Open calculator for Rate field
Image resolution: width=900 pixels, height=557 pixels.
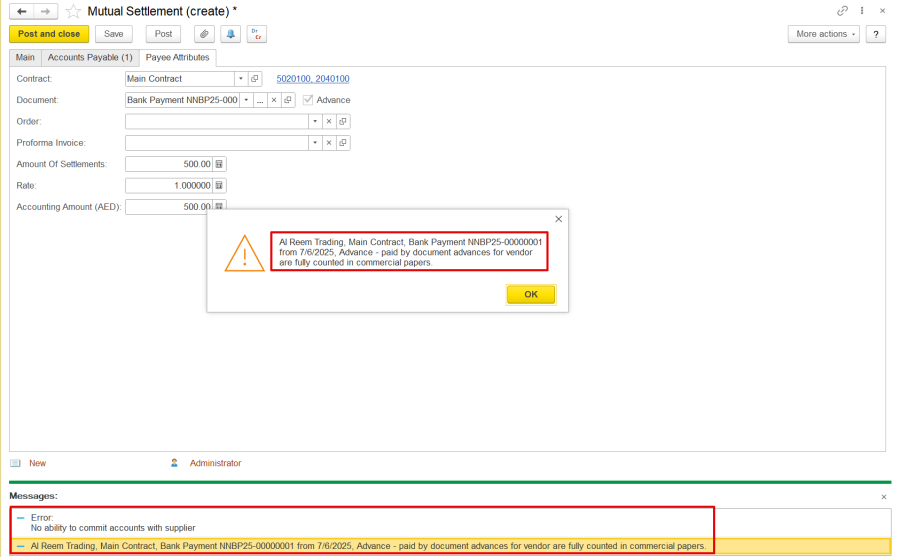coord(220,186)
